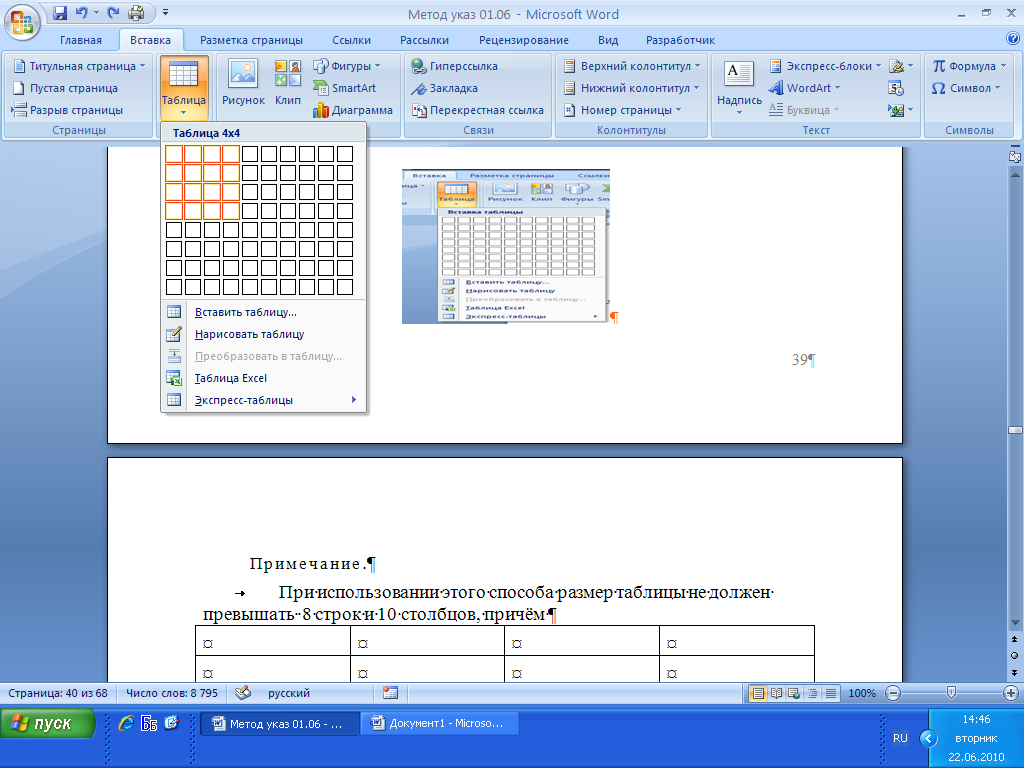The height and width of the screenshot is (768, 1024).
Task: Open the Таблица button in ribbon
Action: pyautogui.click(x=184, y=88)
